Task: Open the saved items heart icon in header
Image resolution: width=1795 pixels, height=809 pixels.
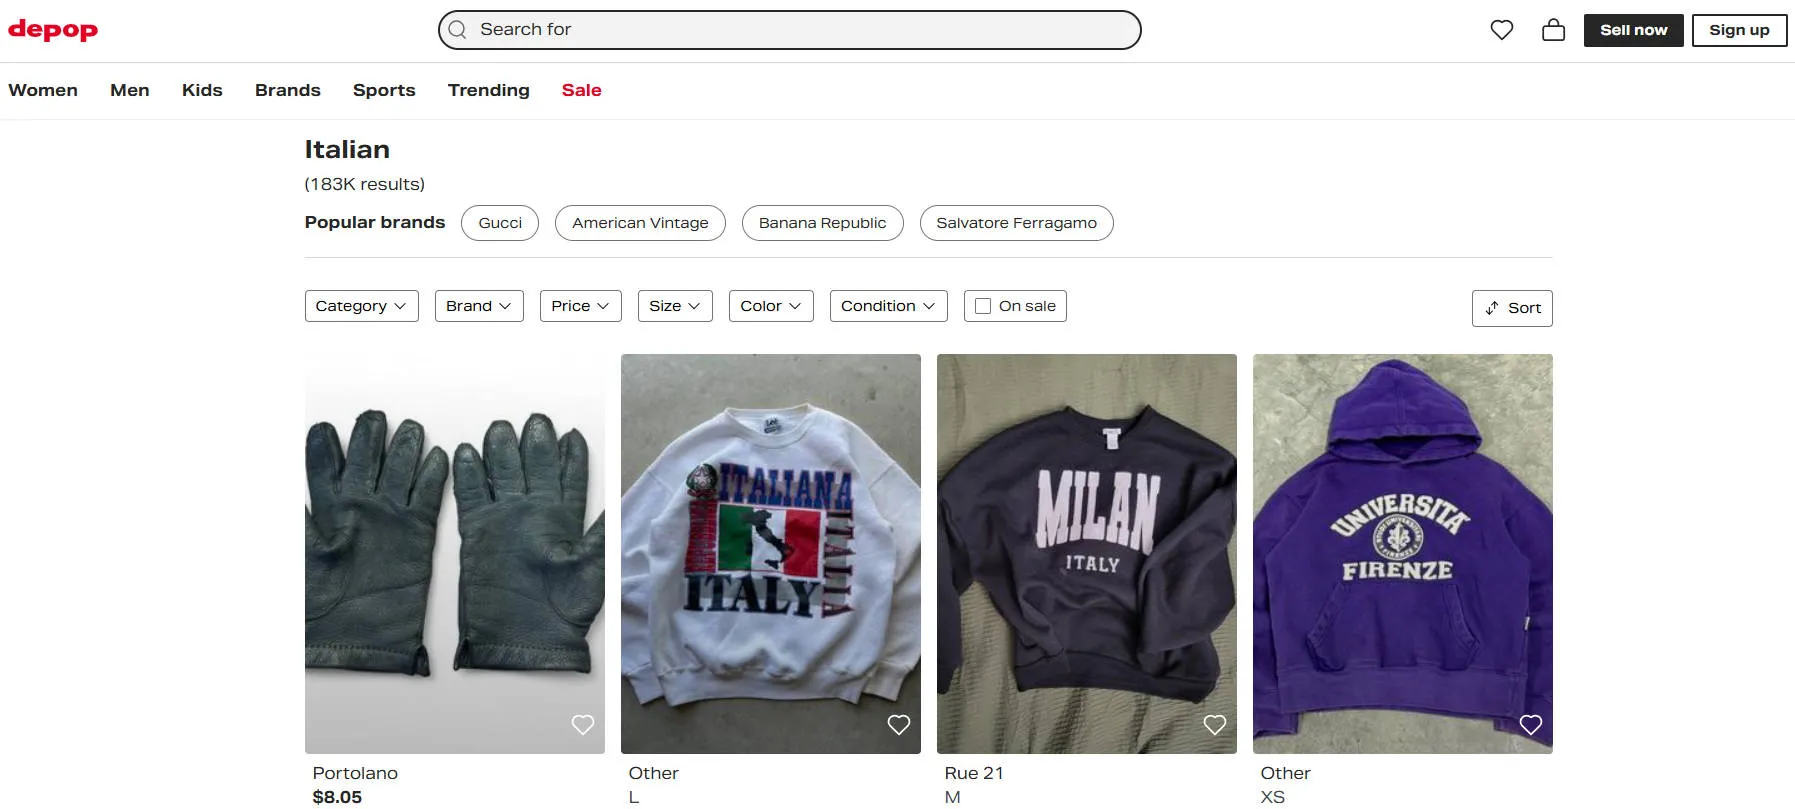Action: (1501, 30)
